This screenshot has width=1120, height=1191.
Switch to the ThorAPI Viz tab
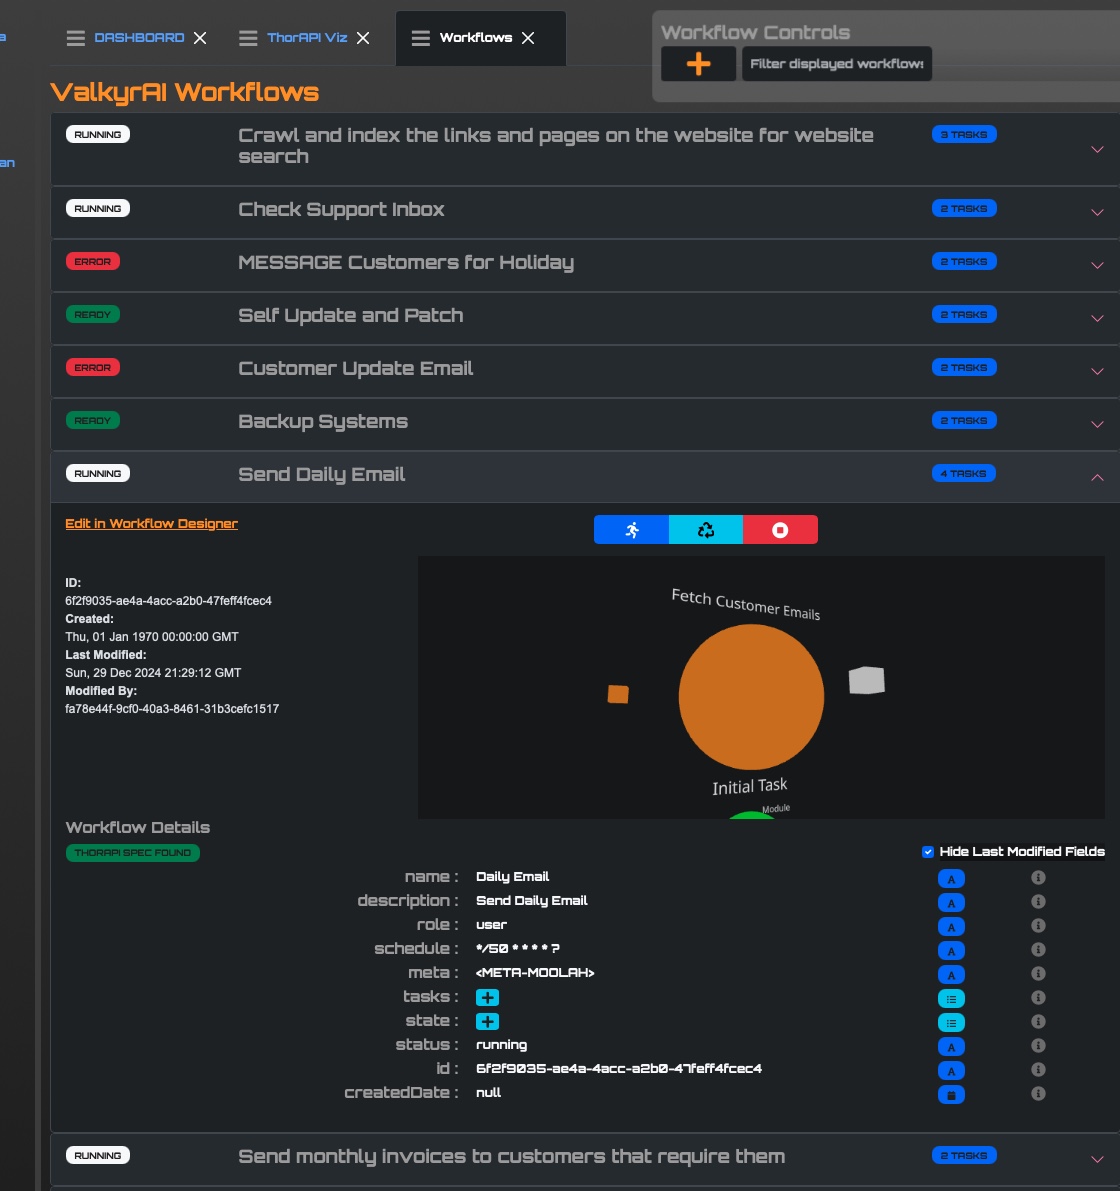click(x=307, y=37)
